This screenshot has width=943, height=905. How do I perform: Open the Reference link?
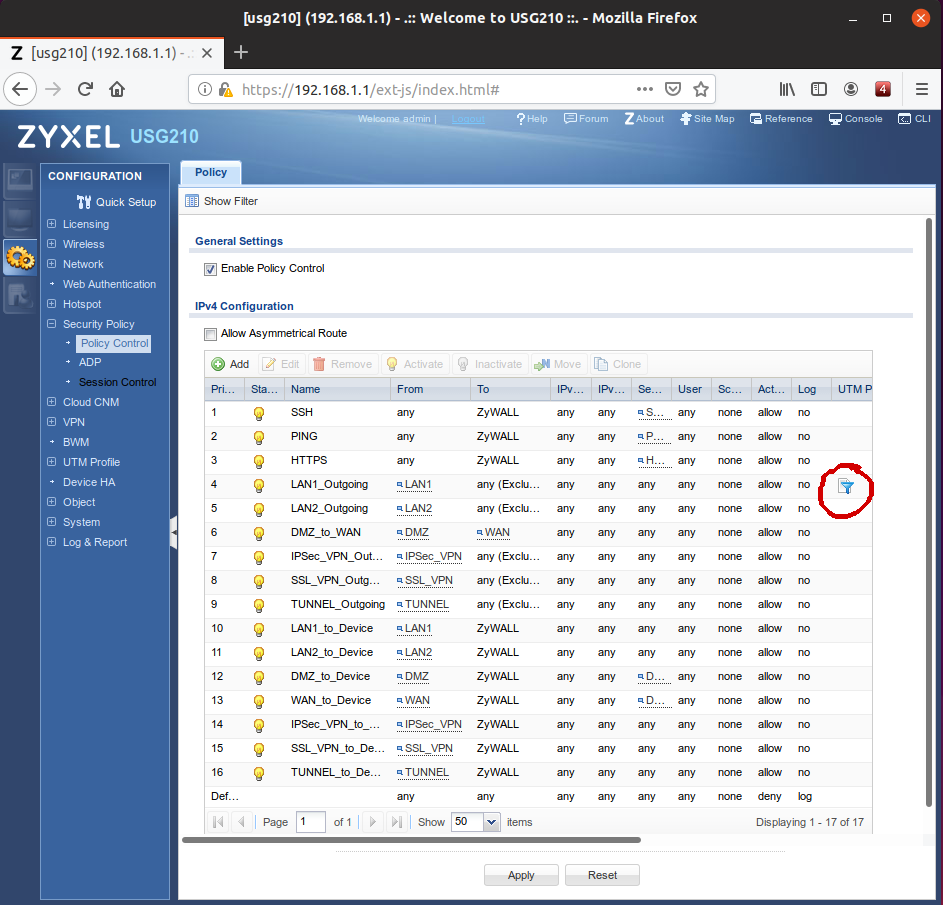point(781,119)
